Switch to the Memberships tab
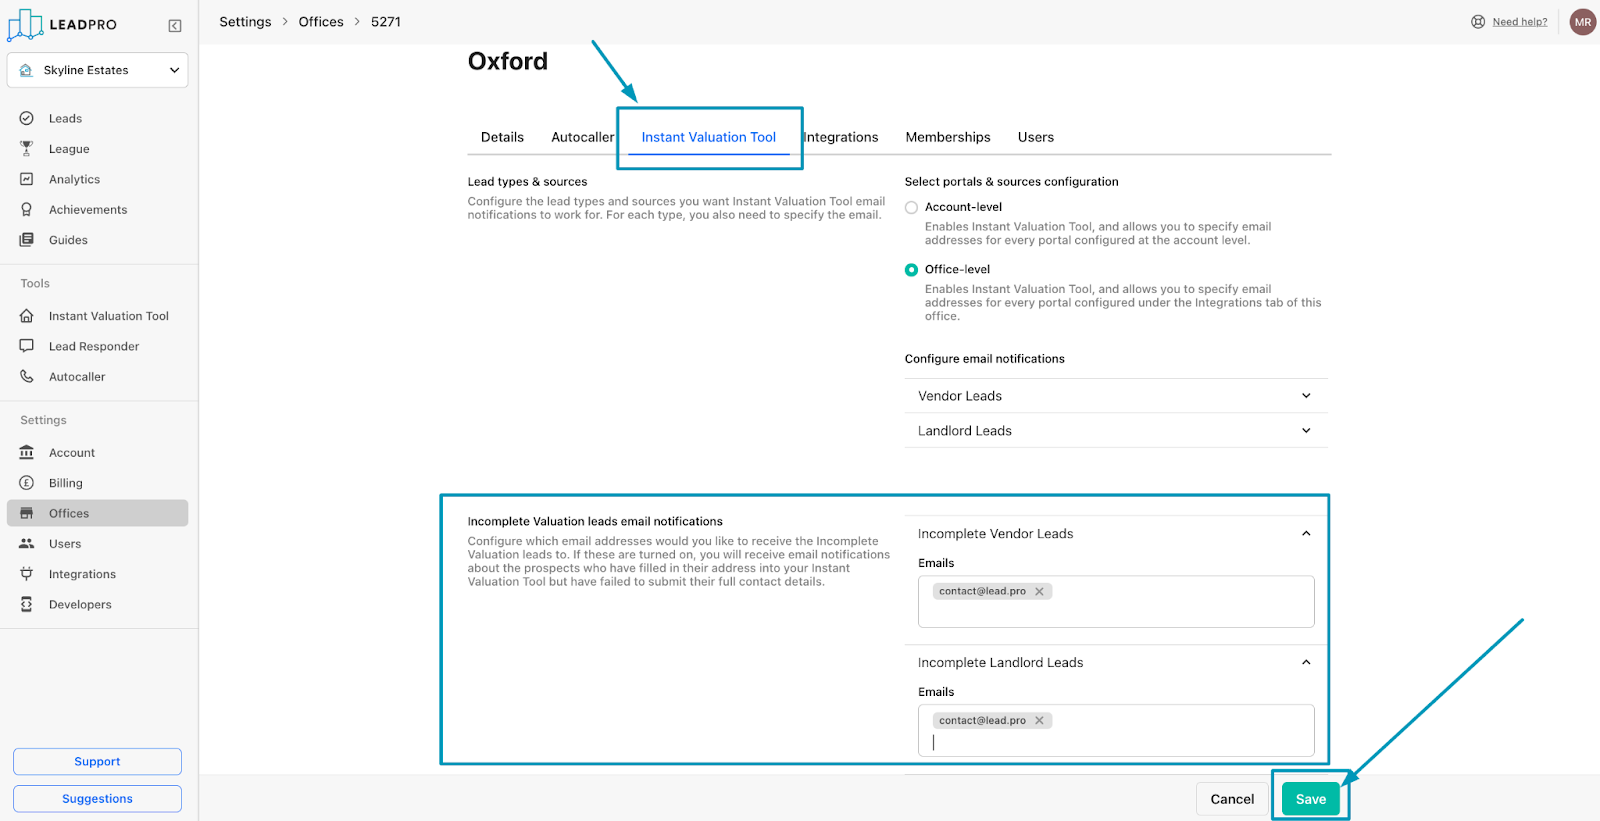 click(x=947, y=137)
